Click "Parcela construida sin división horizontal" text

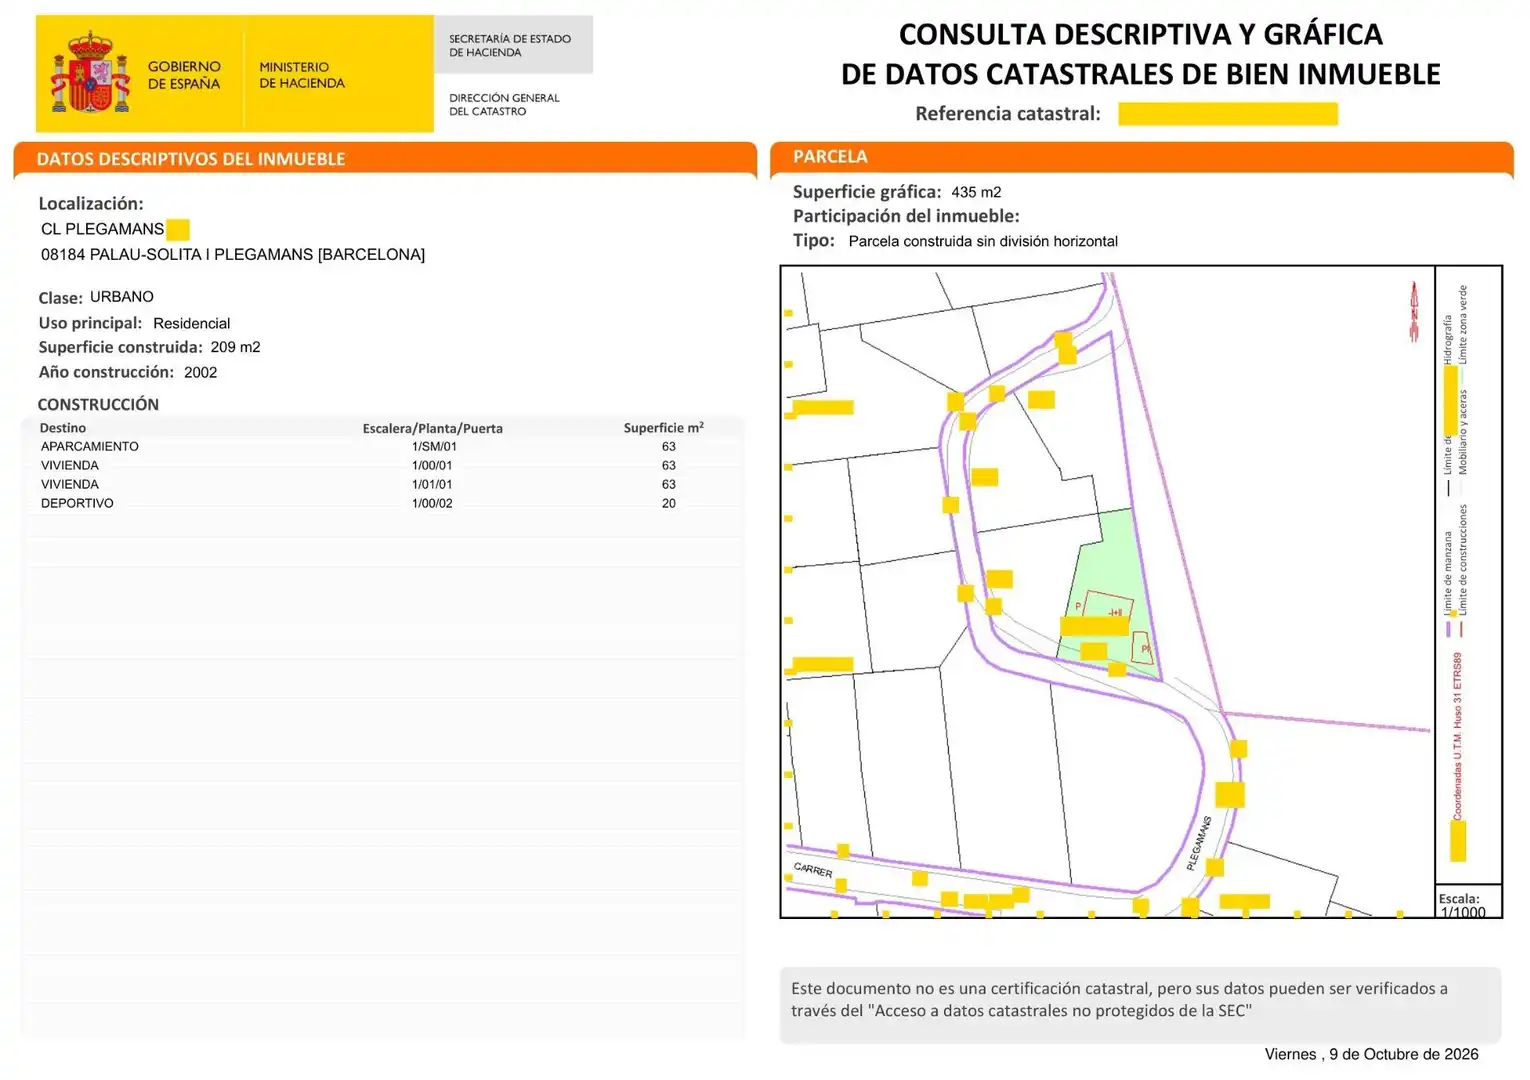(983, 241)
